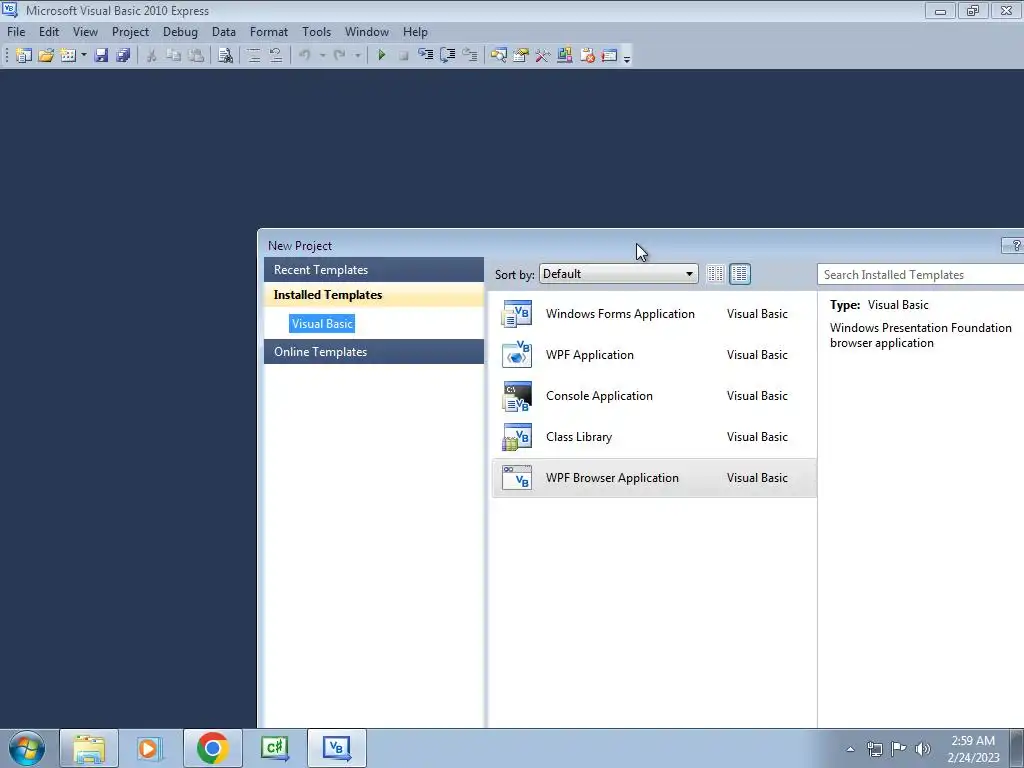Open the Project menu
The image size is (1024, 768).
point(130,32)
